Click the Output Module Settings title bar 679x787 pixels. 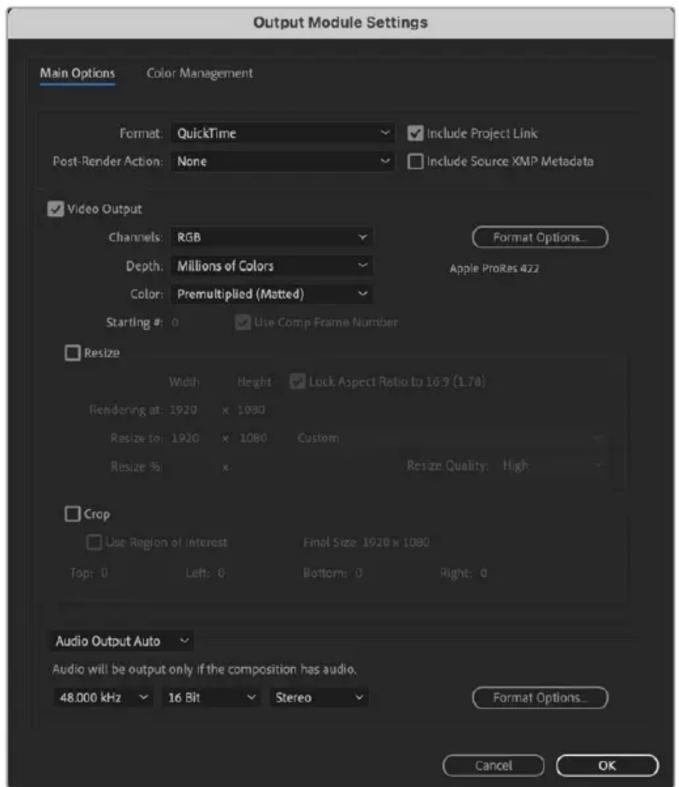(x=340, y=23)
